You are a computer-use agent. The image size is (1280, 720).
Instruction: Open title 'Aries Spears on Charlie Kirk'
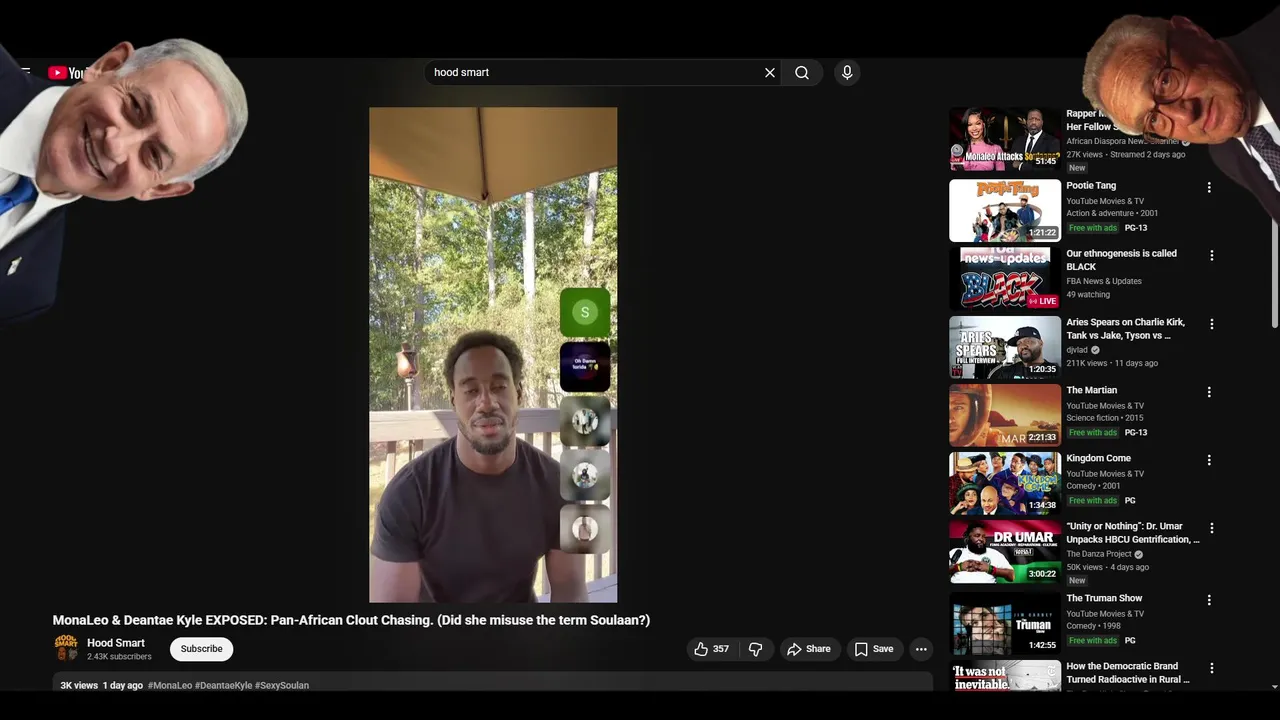click(1125, 329)
